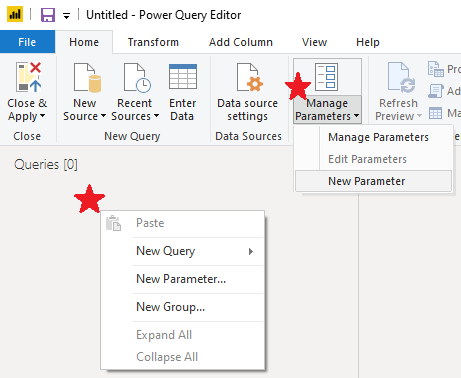Click the Refresh Preview icon
Screen dimensions: 461x378
401,77
